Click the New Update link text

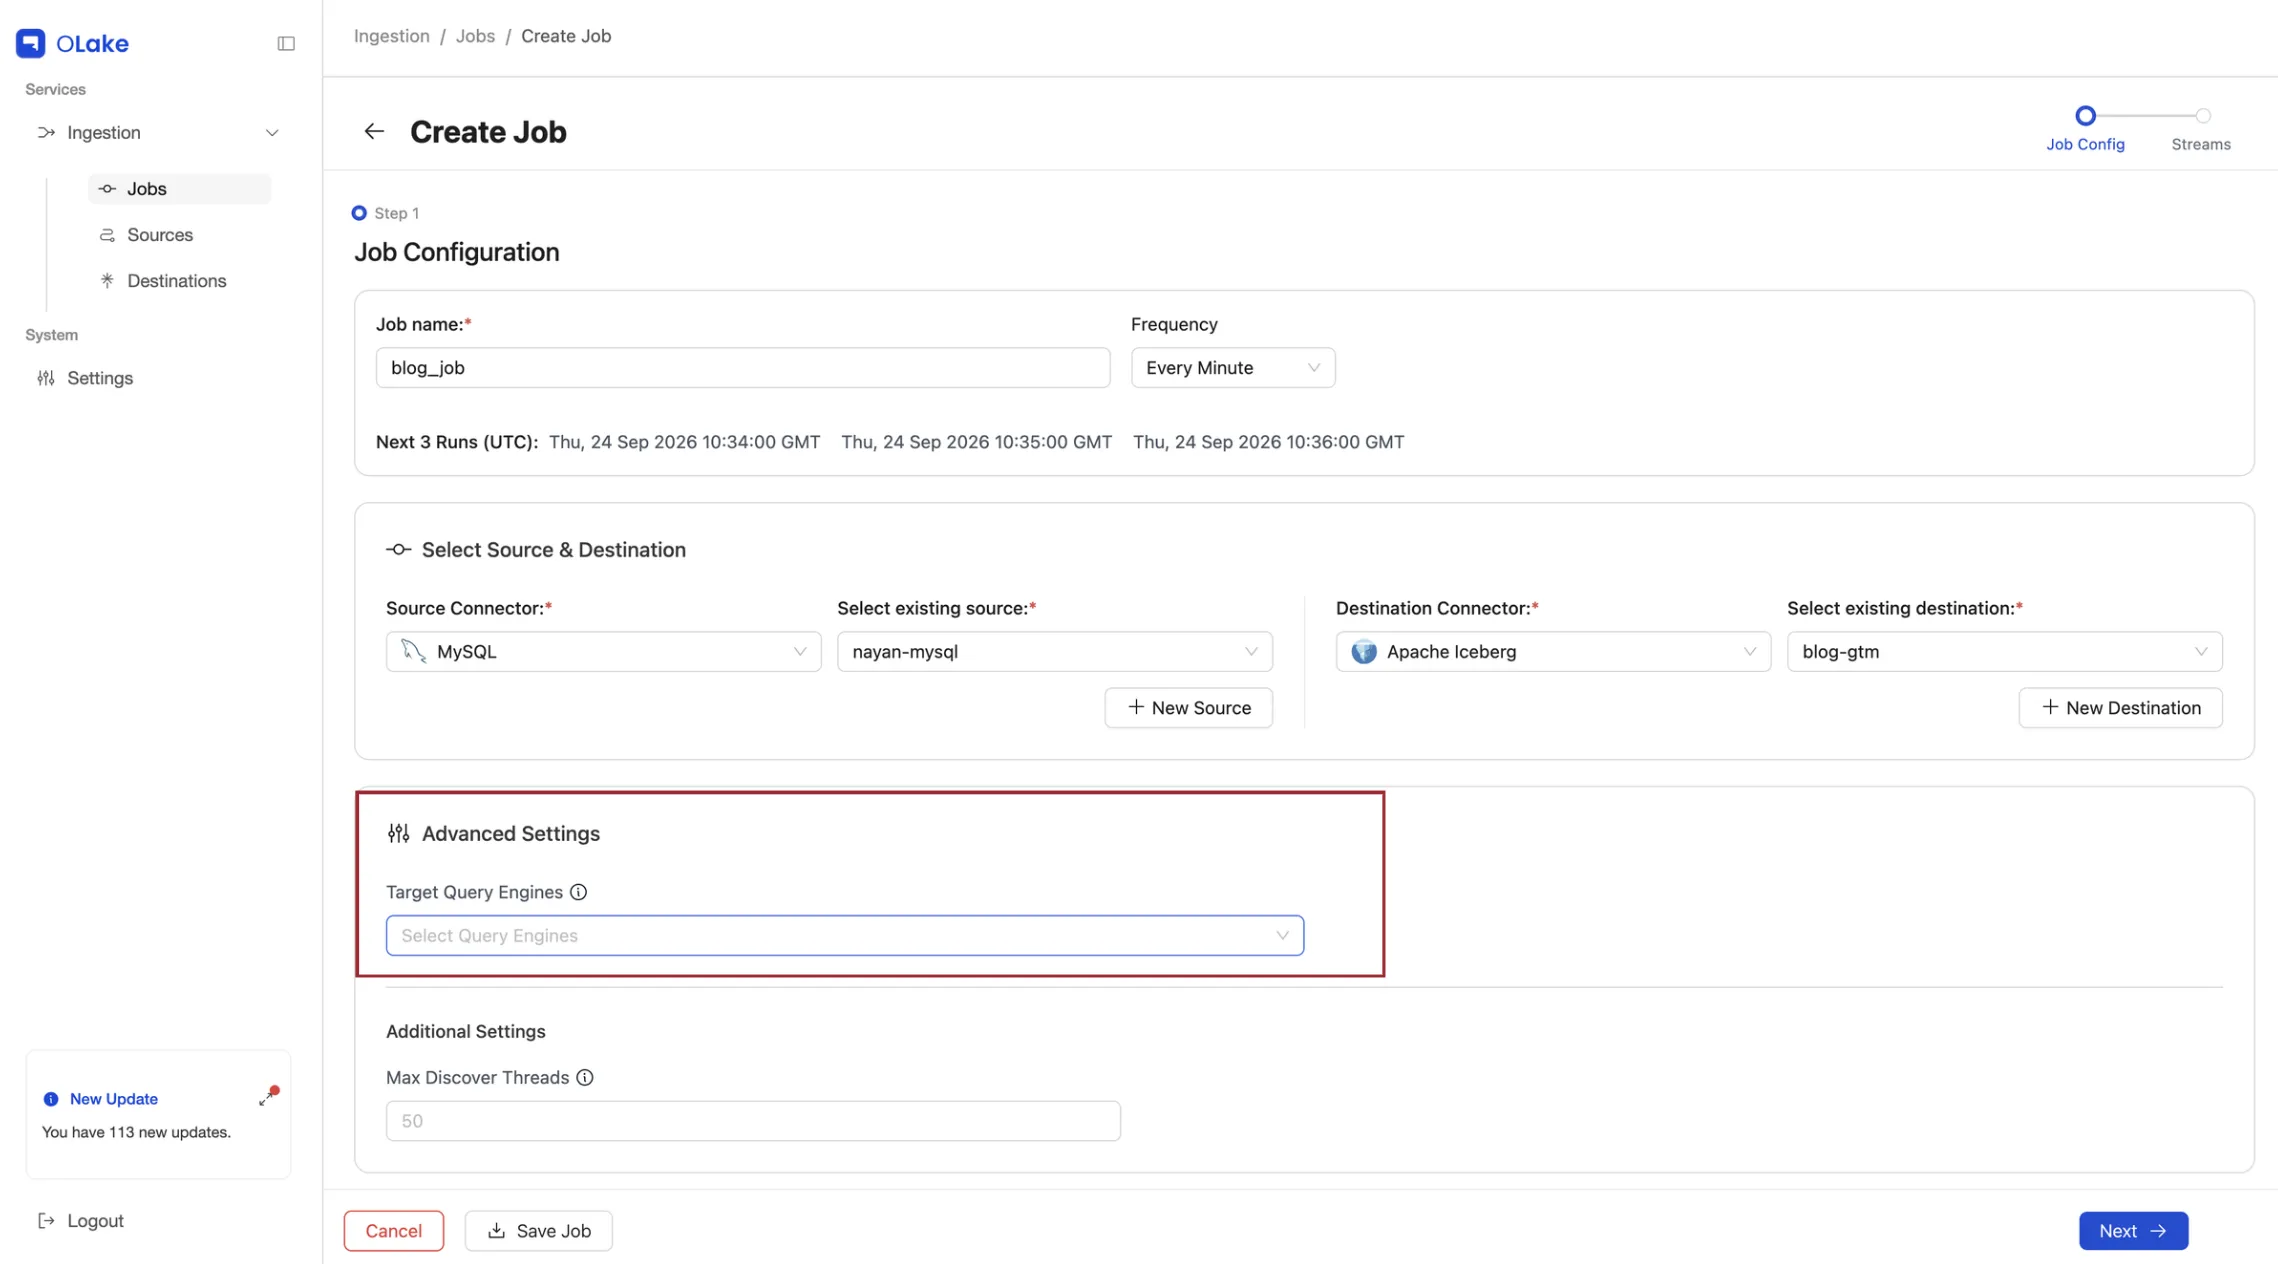113,1099
